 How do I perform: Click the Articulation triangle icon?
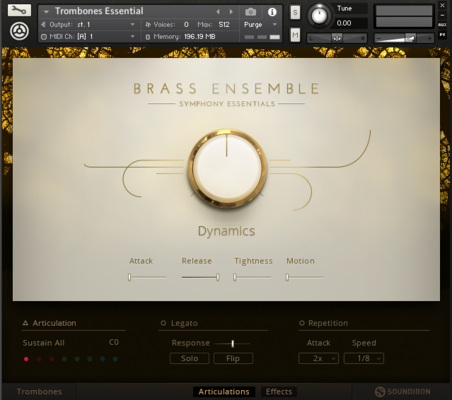pos(25,323)
